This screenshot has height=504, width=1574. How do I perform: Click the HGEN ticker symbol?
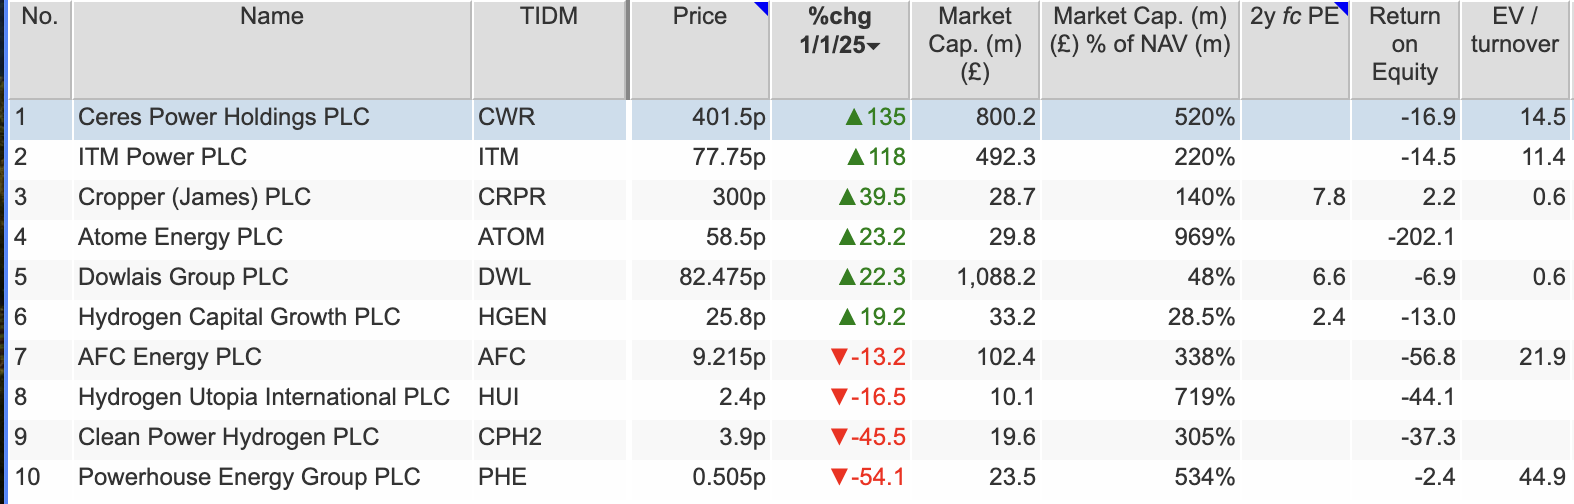click(x=512, y=317)
